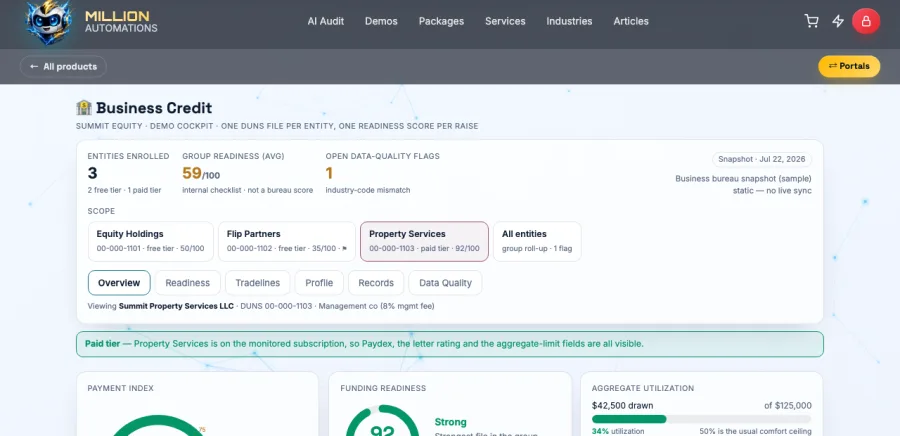This screenshot has width=900, height=436.
Task: Click the 'AGGREGATE UTILIZATION' card heading
Action: pyautogui.click(x=643, y=388)
